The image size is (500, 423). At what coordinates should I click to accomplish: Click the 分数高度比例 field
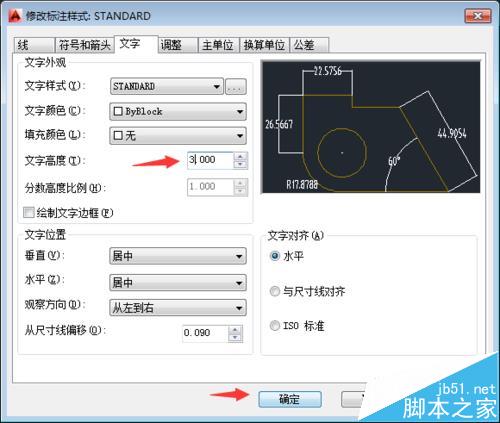click(x=210, y=187)
